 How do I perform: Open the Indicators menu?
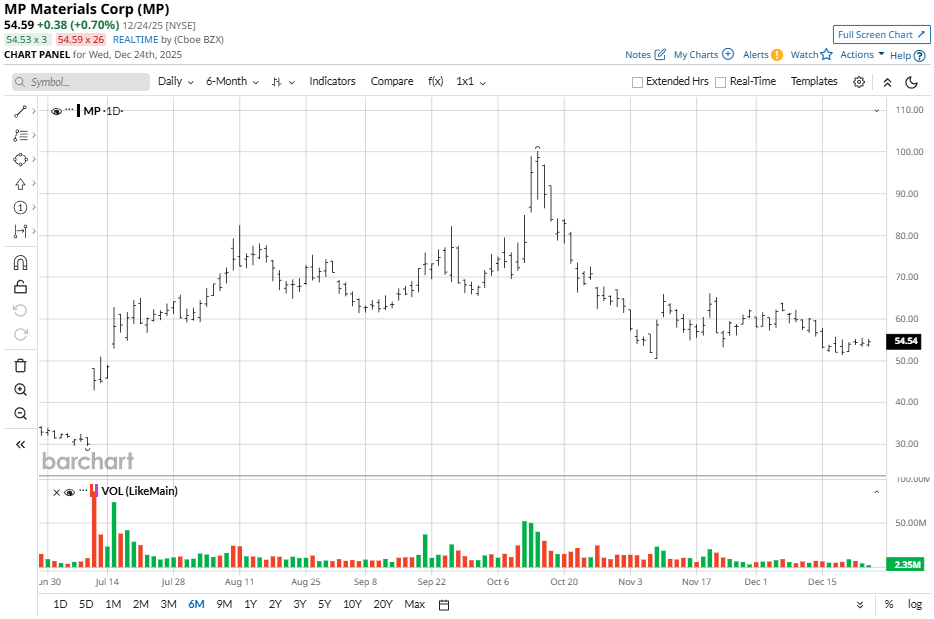[x=332, y=81]
